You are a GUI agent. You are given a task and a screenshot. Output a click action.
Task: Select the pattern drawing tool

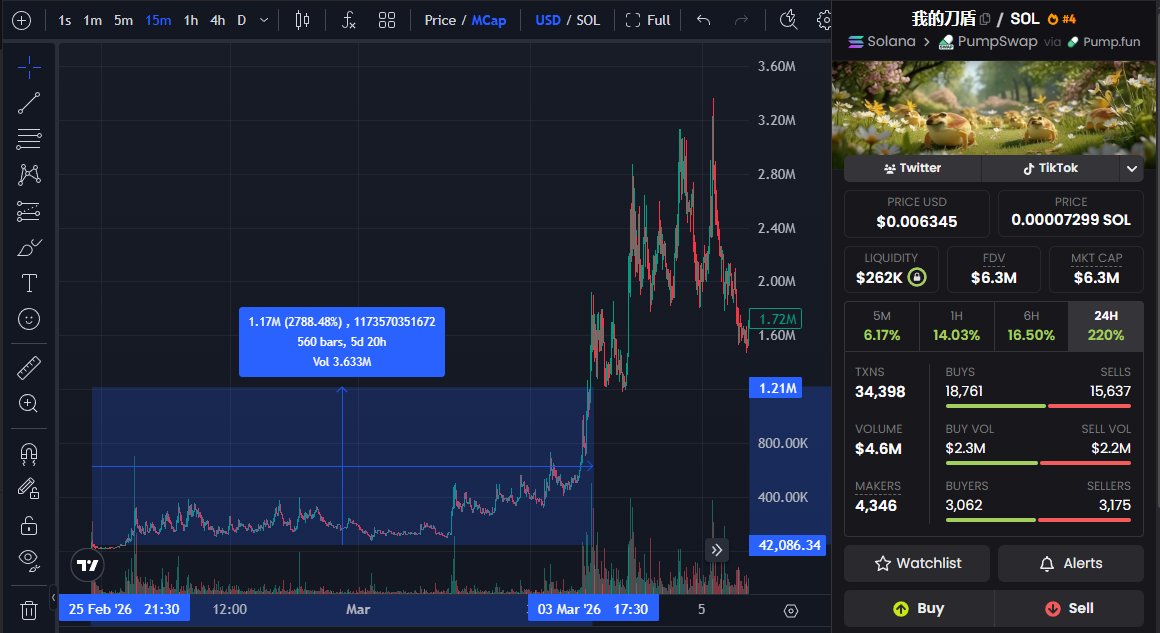point(29,175)
